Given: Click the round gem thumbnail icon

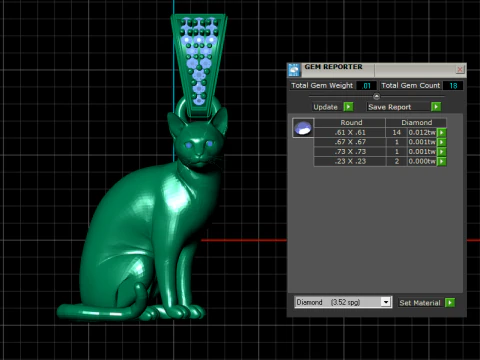Looking at the screenshot, I should coord(303,128).
